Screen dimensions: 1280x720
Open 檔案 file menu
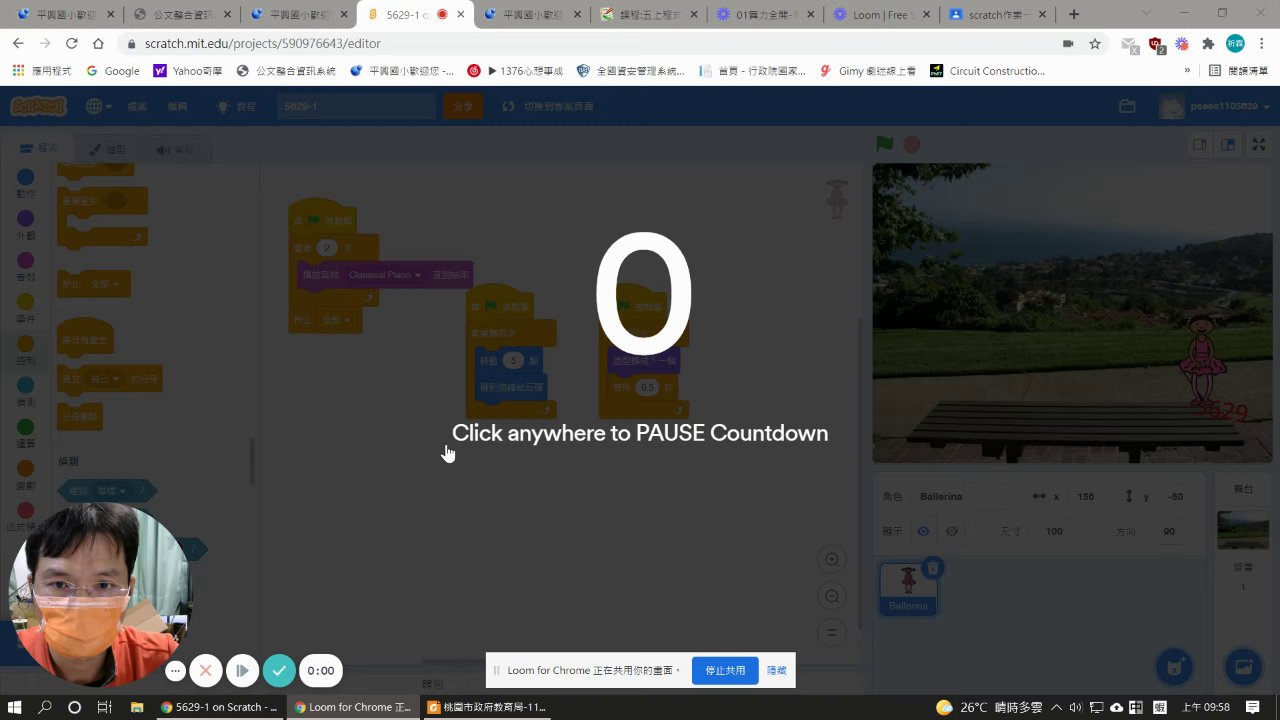coord(137,106)
